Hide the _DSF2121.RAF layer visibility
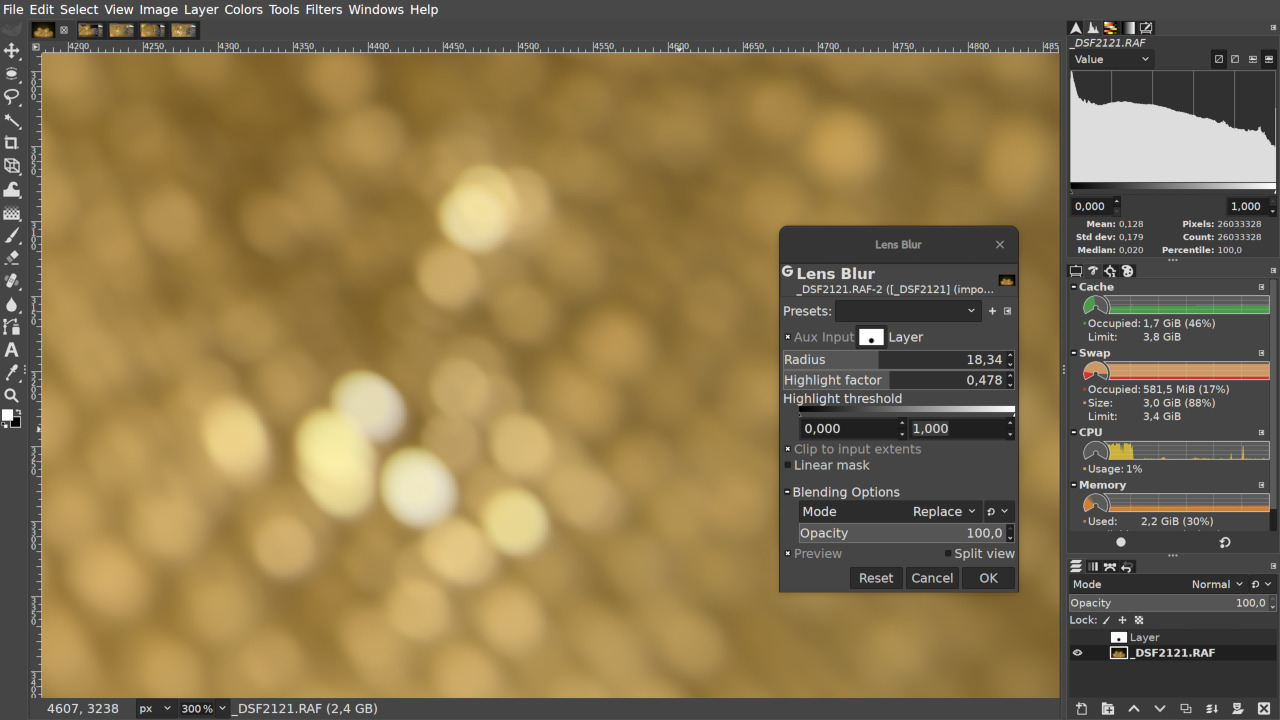 (x=1077, y=652)
